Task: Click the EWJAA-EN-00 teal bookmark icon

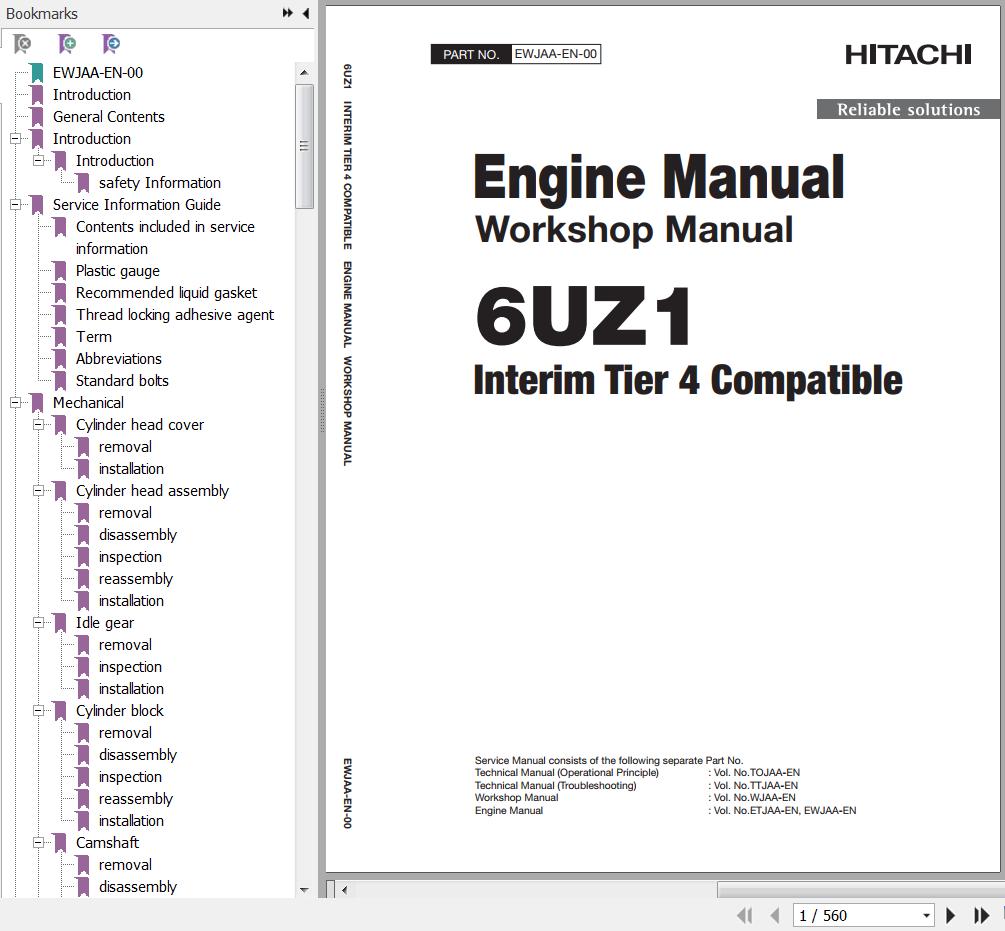Action: (x=37, y=73)
